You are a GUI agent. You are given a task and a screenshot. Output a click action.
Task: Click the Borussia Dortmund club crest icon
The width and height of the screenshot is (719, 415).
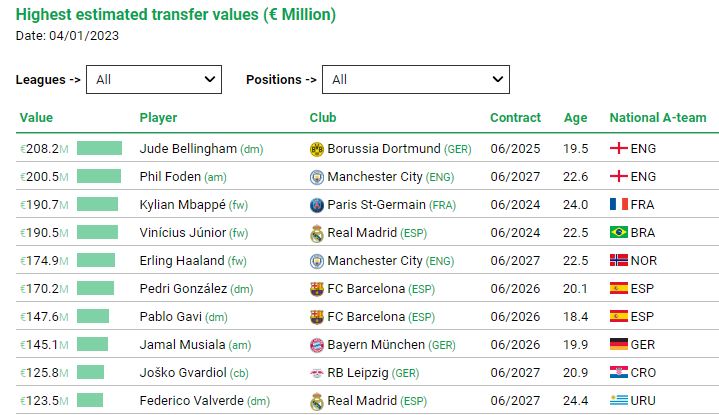(x=317, y=149)
